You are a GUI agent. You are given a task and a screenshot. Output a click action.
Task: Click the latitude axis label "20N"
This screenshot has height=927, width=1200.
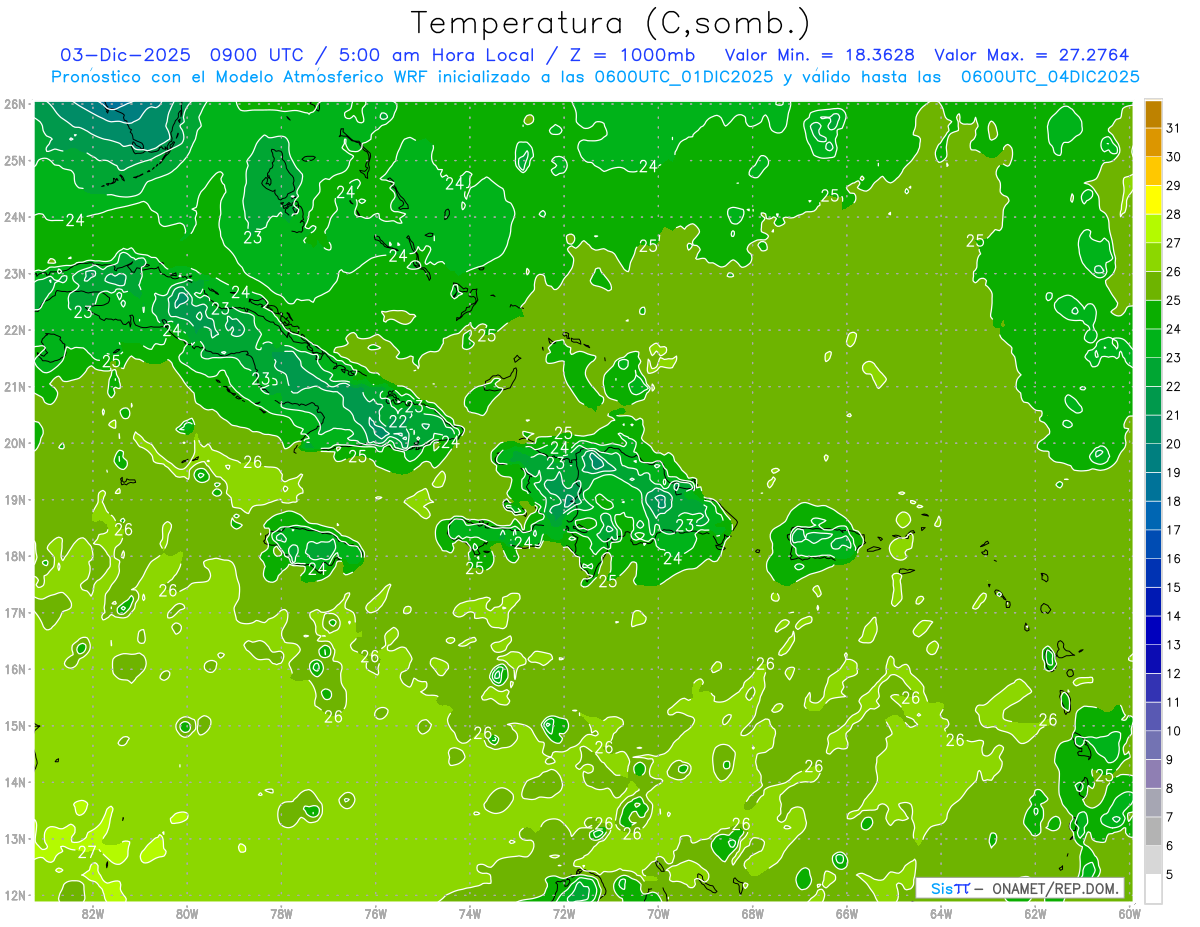click(x=14, y=443)
